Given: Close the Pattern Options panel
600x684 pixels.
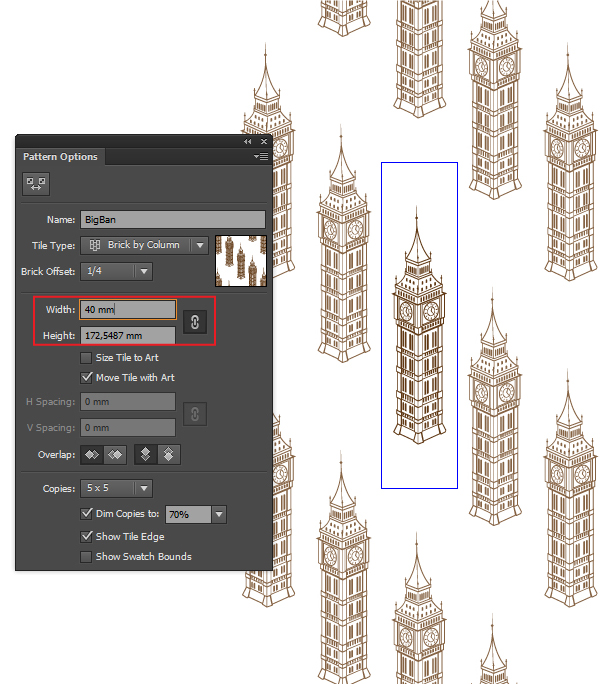Looking at the screenshot, I should coord(264,141).
